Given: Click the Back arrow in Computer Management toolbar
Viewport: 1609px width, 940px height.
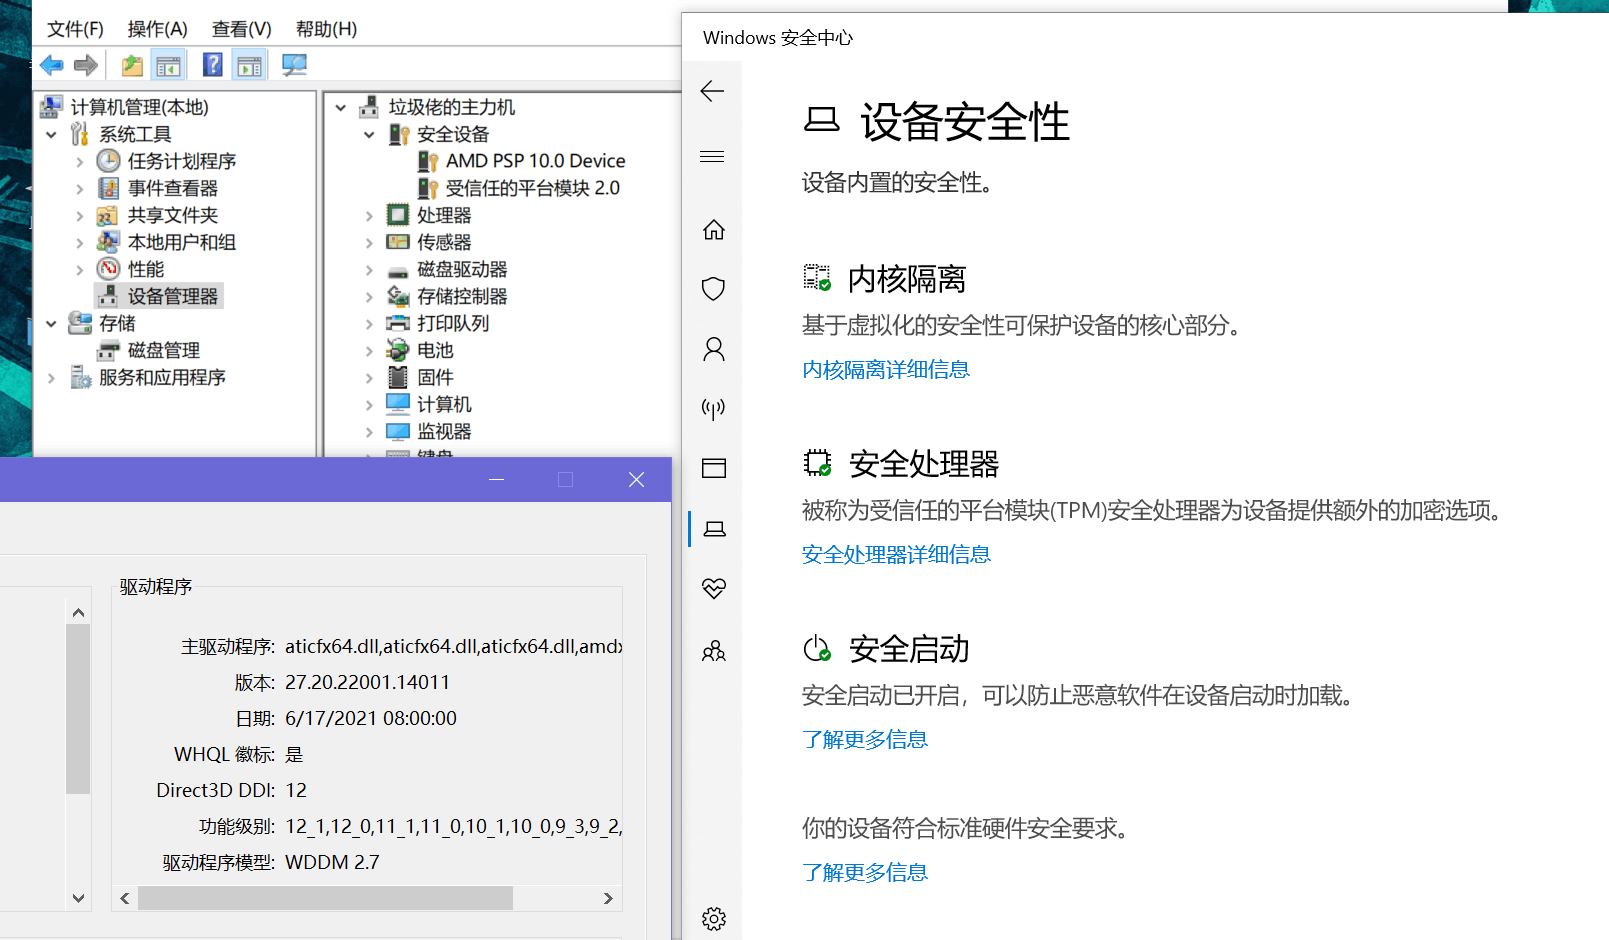Looking at the screenshot, I should click(x=52, y=66).
